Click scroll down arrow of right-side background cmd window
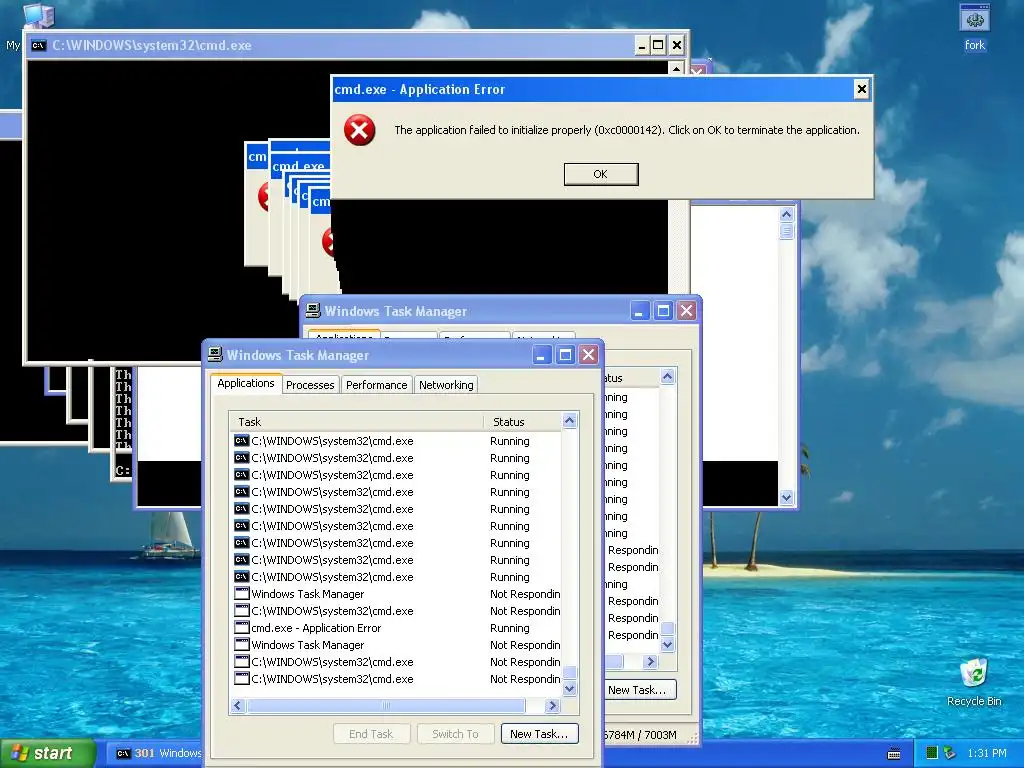1024x768 pixels. click(x=786, y=497)
